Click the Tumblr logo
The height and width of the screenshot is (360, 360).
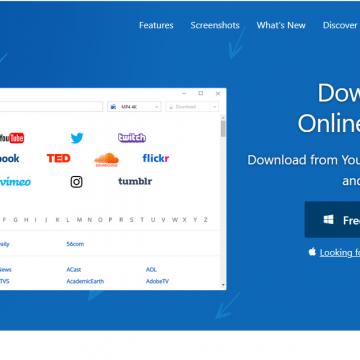point(135,181)
